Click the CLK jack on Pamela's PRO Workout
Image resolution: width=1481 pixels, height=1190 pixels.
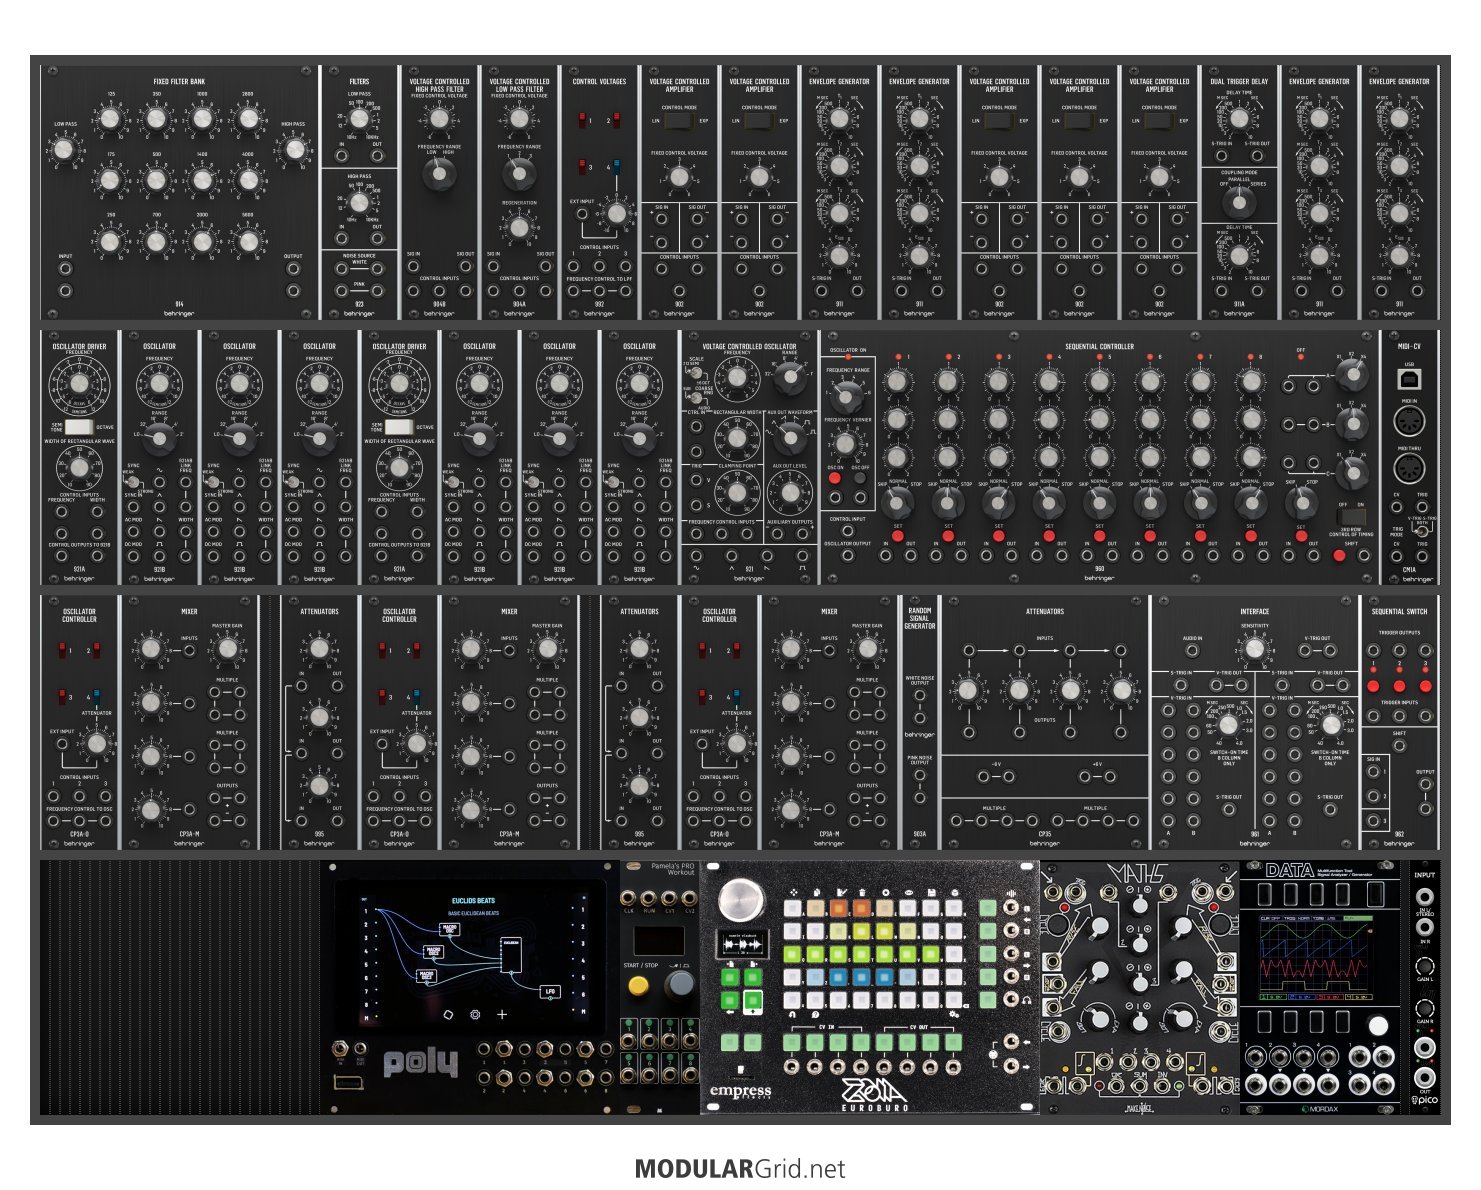[x=629, y=900]
